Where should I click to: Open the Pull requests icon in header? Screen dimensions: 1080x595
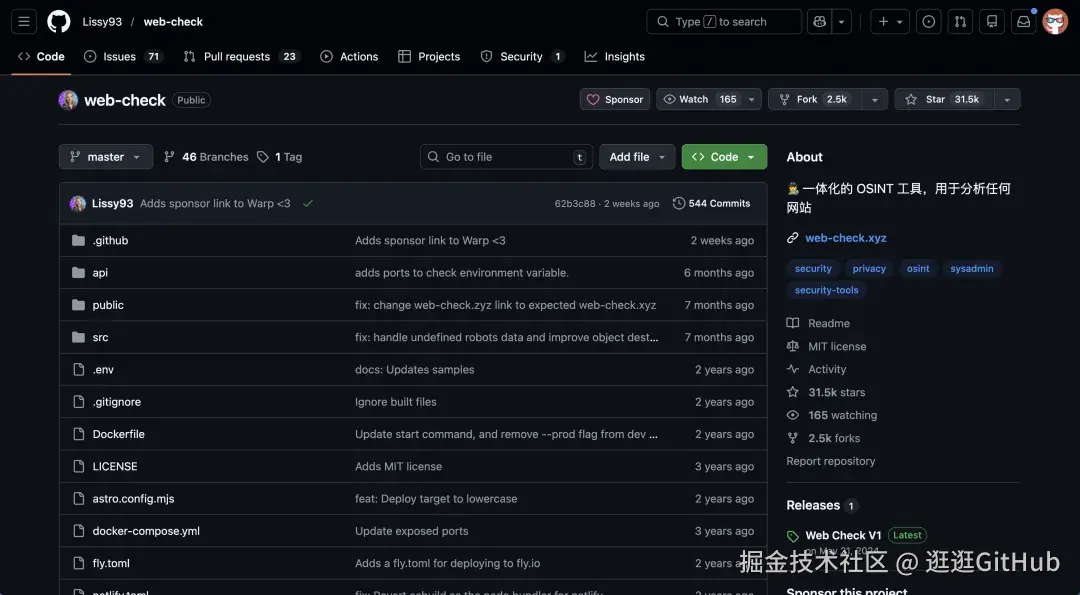coord(960,22)
